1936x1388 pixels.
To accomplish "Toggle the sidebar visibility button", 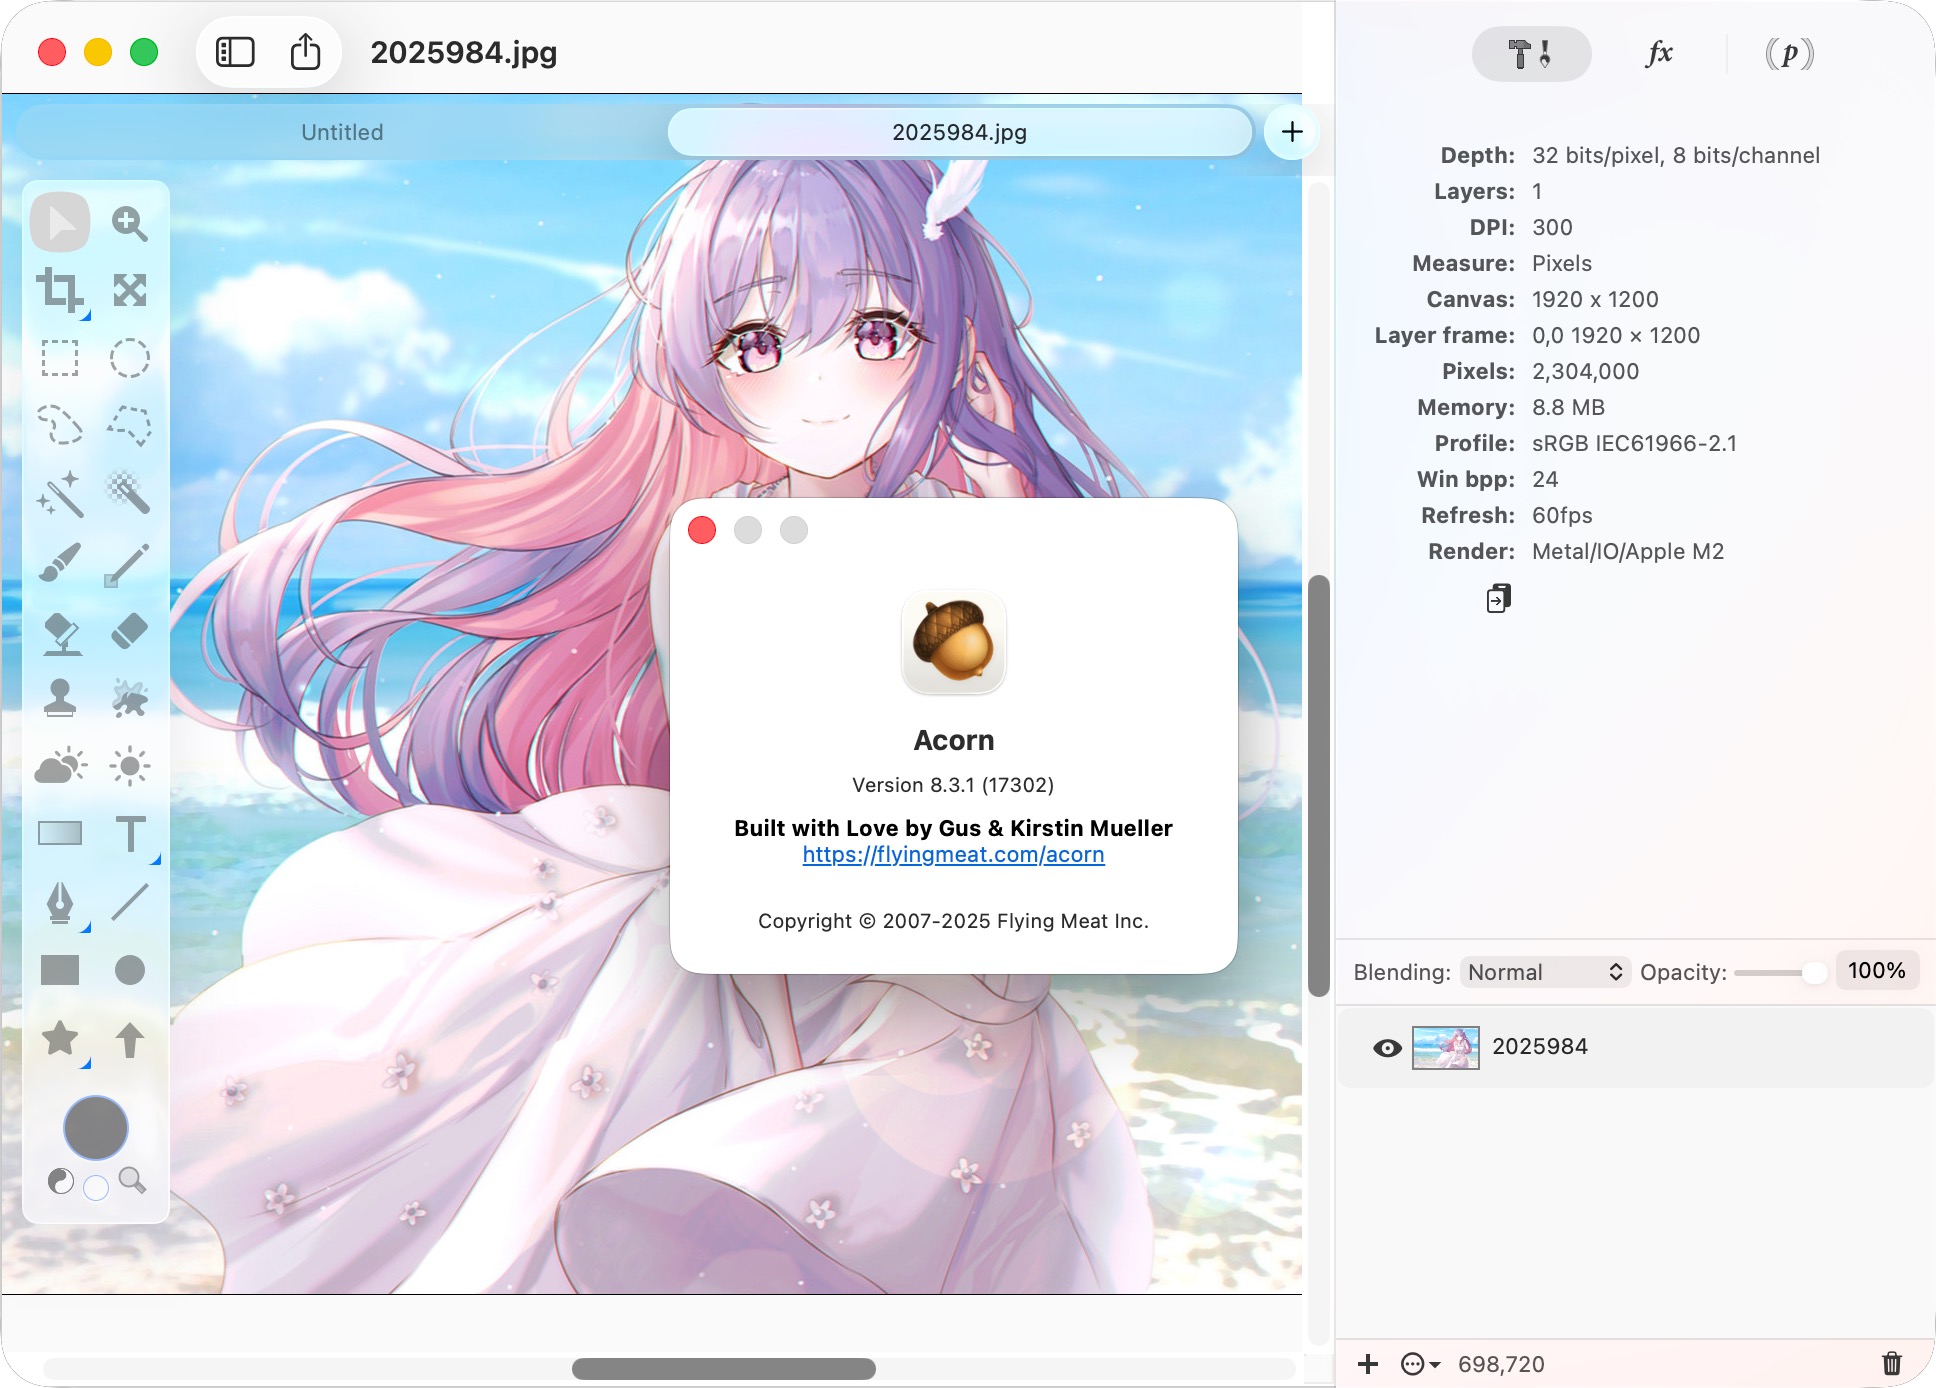I will click(x=235, y=52).
